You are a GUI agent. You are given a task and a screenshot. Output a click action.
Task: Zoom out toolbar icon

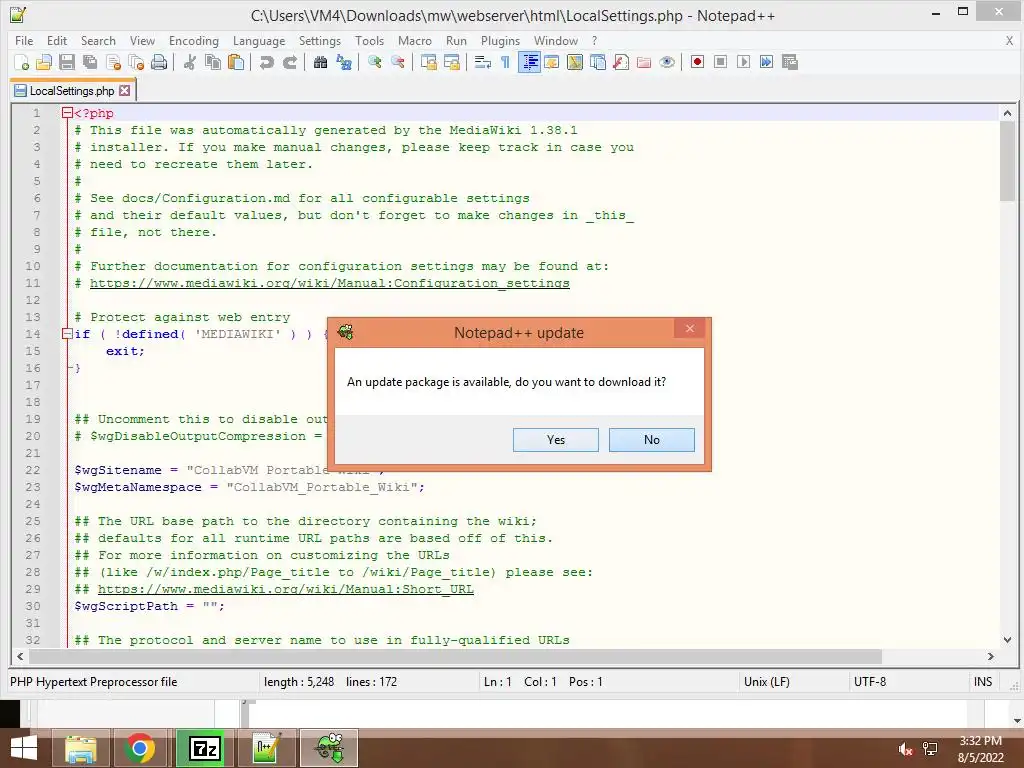point(398,62)
